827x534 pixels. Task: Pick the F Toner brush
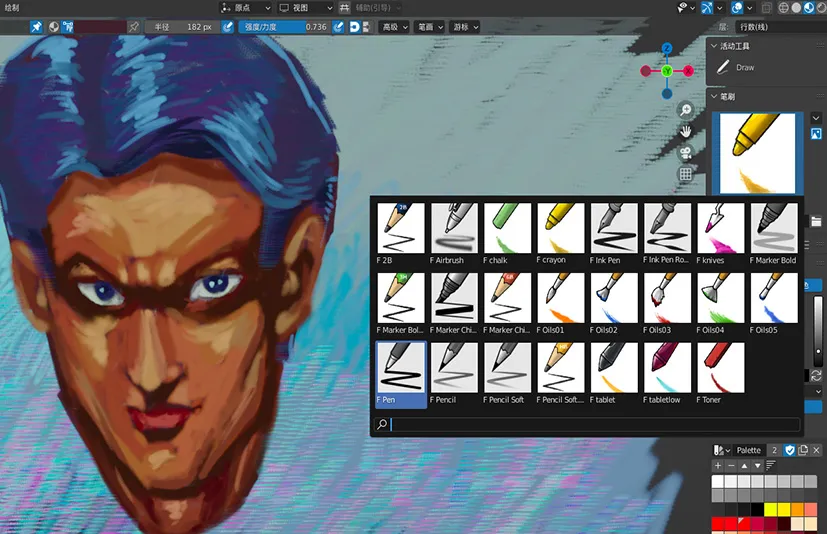click(720, 373)
